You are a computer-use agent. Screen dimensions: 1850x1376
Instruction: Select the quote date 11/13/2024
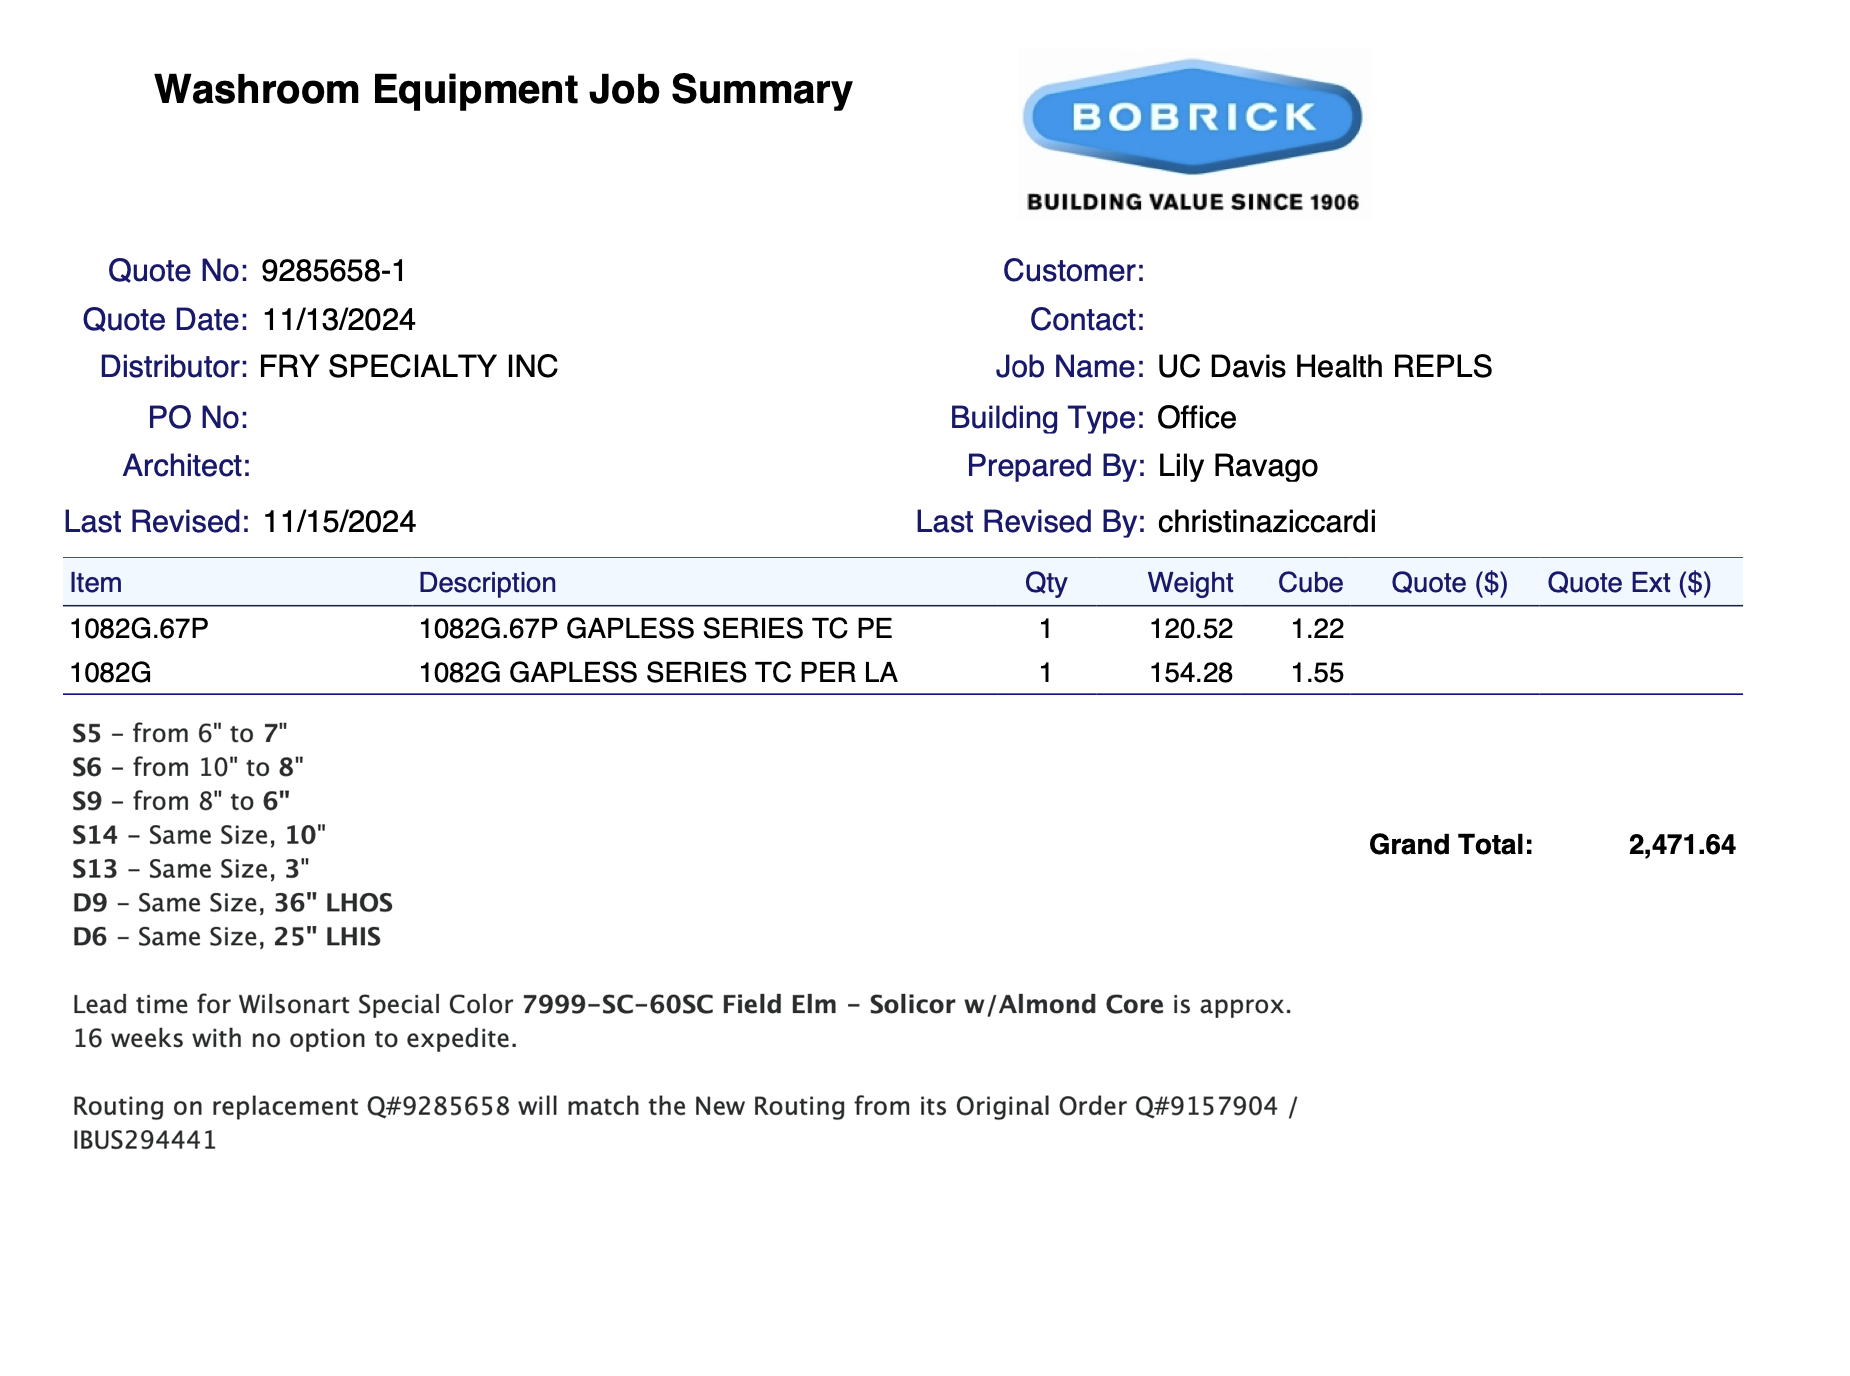(x=338, y=320)
